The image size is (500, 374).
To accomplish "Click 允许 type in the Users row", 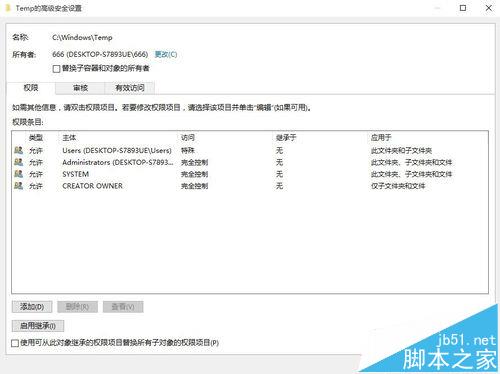I will 36,150.
